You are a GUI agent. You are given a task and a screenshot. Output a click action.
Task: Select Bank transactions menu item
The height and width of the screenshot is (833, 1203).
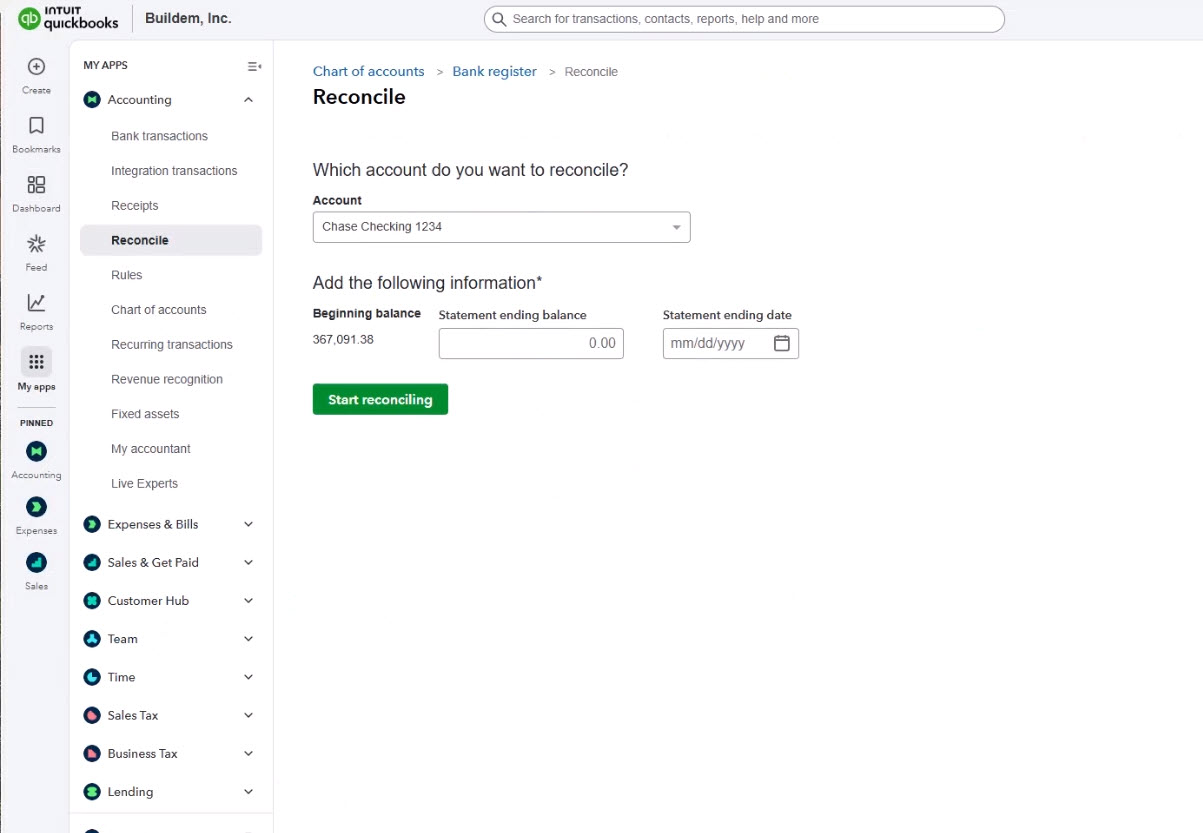coord(159,136)
